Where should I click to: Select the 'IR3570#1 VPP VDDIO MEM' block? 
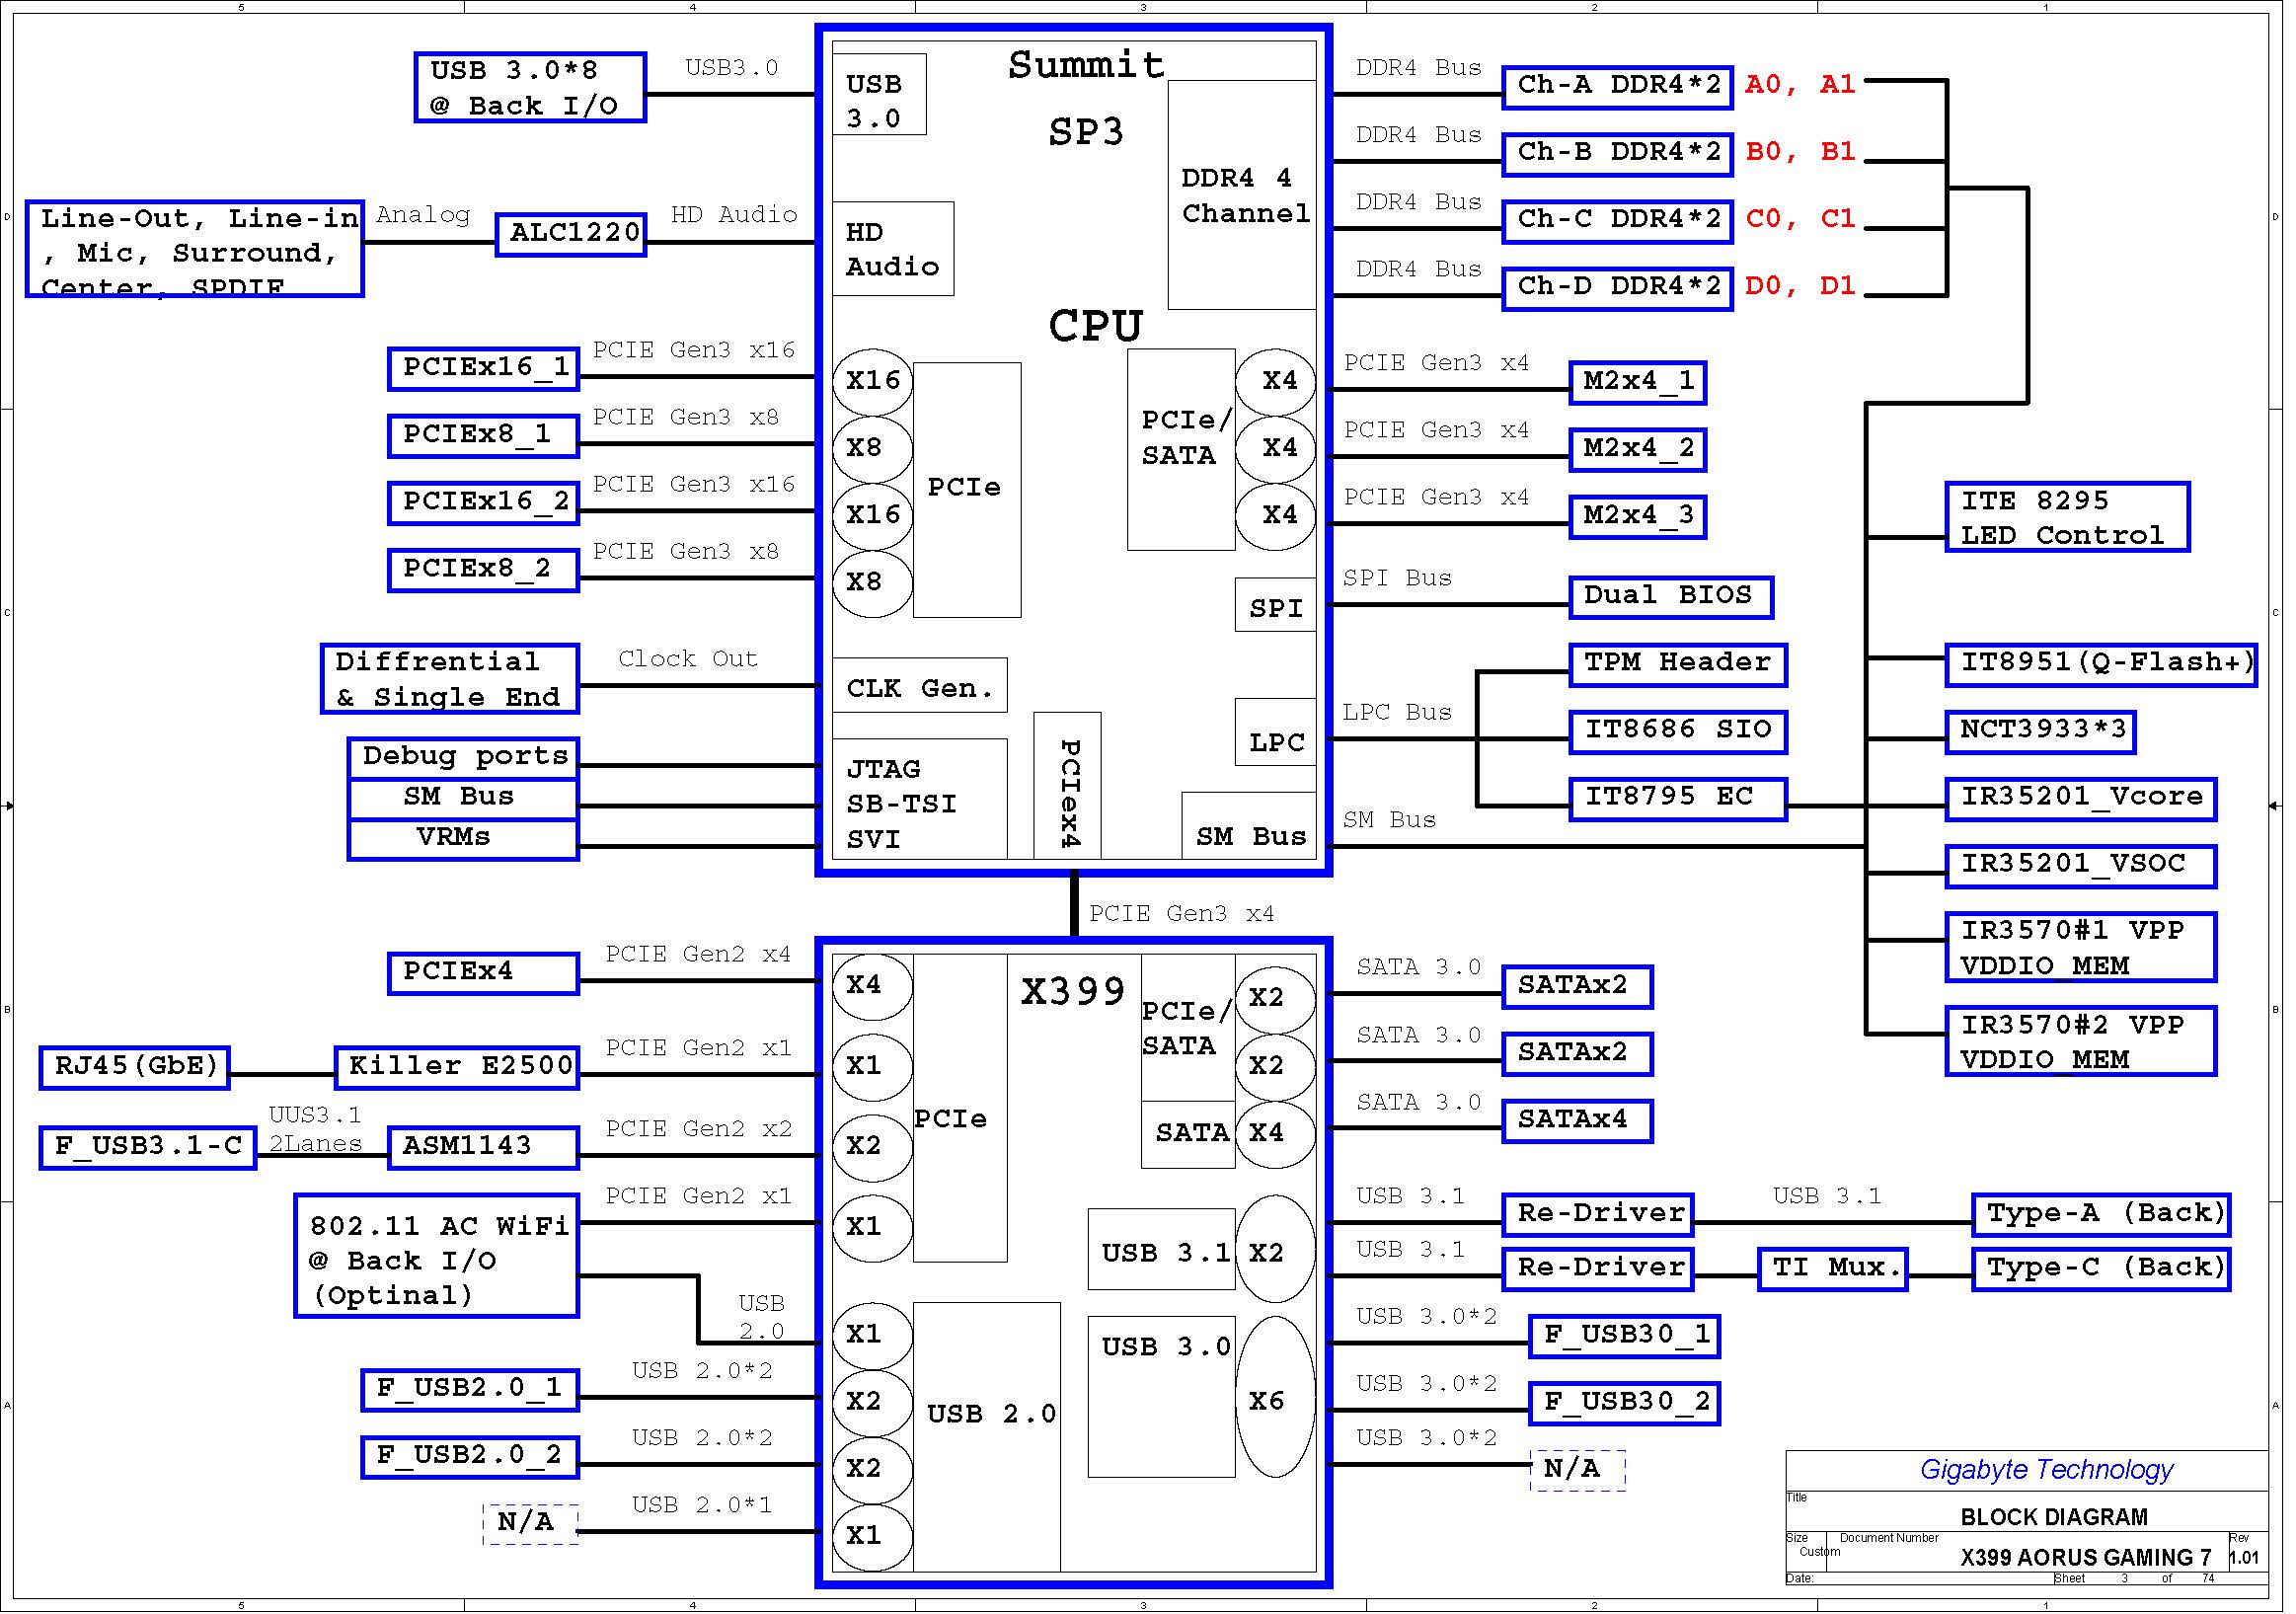(2081, 948)
